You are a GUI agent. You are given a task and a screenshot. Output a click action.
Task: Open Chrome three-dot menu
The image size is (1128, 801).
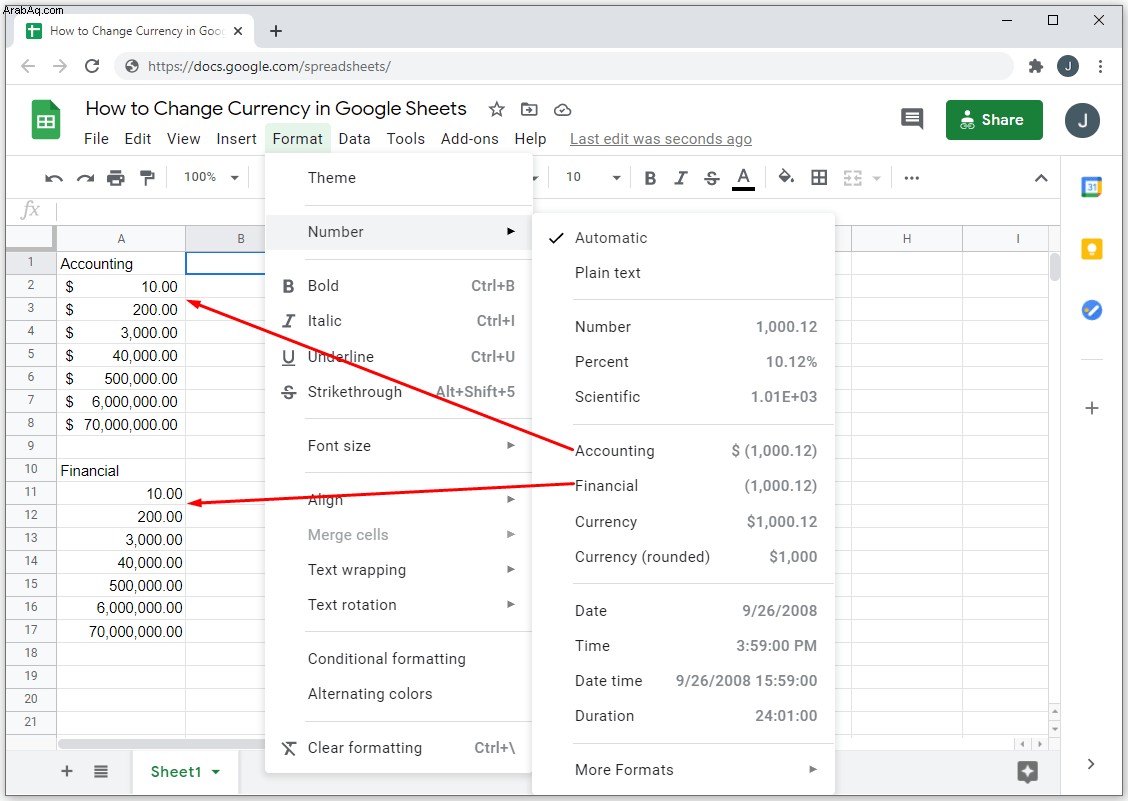[1100, 66]
